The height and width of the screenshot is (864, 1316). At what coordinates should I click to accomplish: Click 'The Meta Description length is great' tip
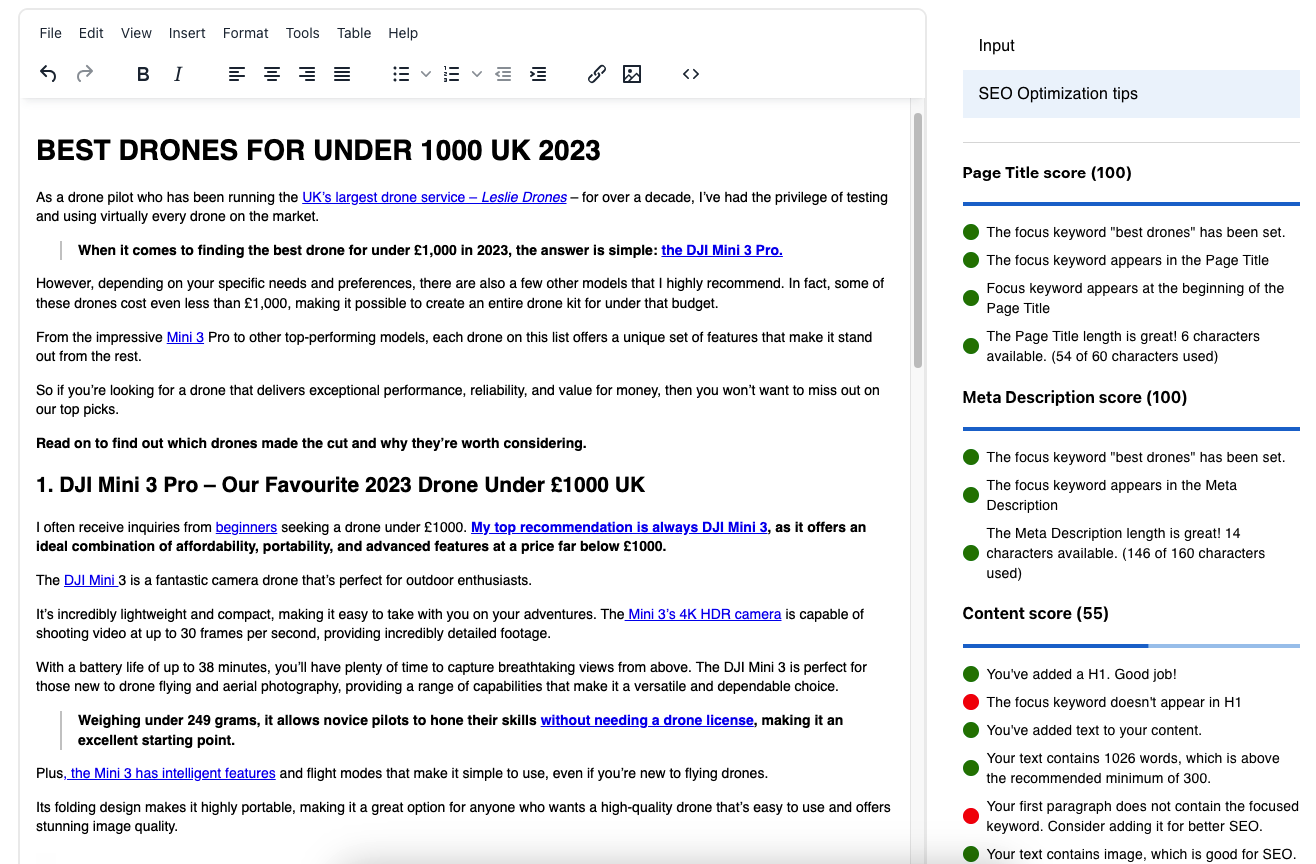point(1126,553)
